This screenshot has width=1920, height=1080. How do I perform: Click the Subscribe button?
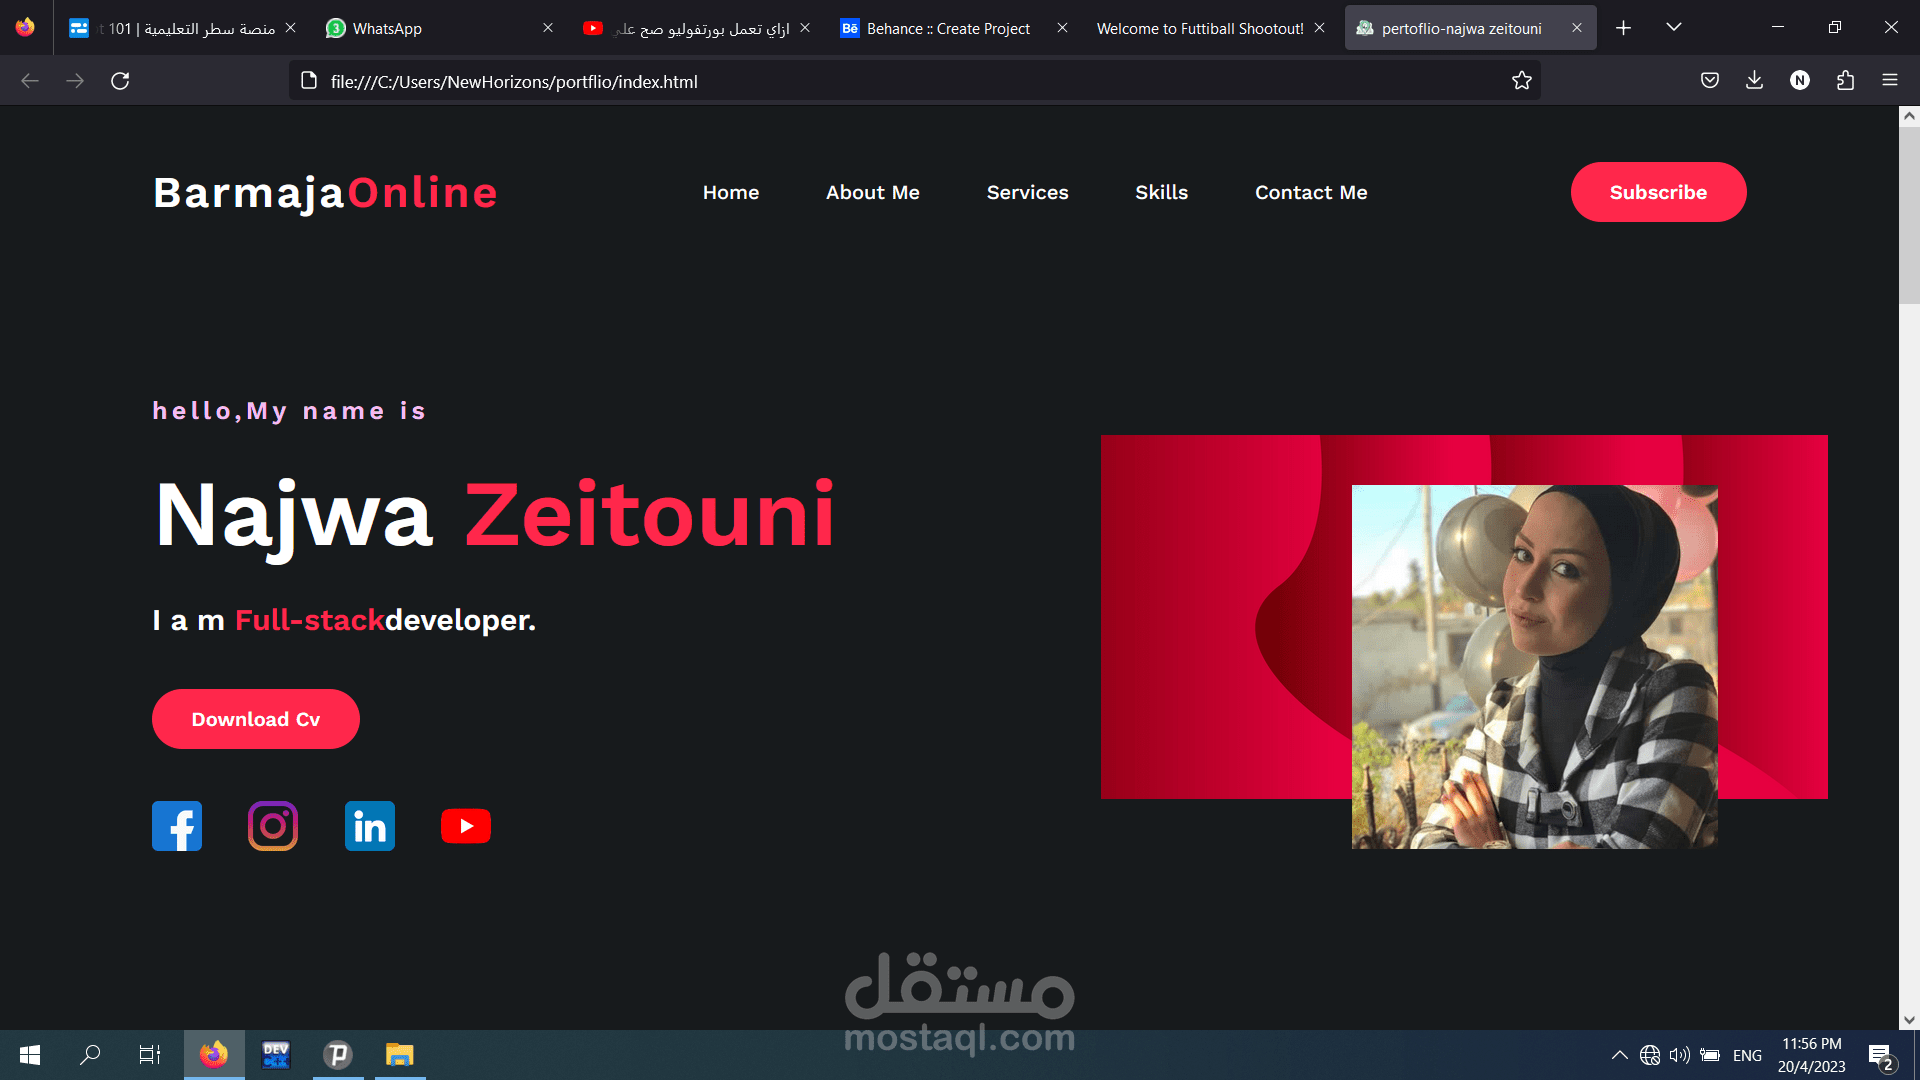[x=1658, y=192]
